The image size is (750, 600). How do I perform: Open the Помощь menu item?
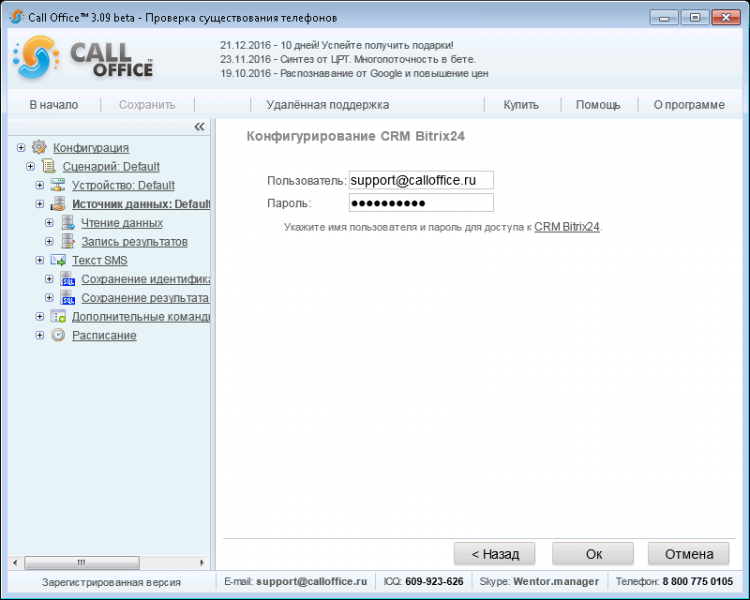(x=598, y=105)
